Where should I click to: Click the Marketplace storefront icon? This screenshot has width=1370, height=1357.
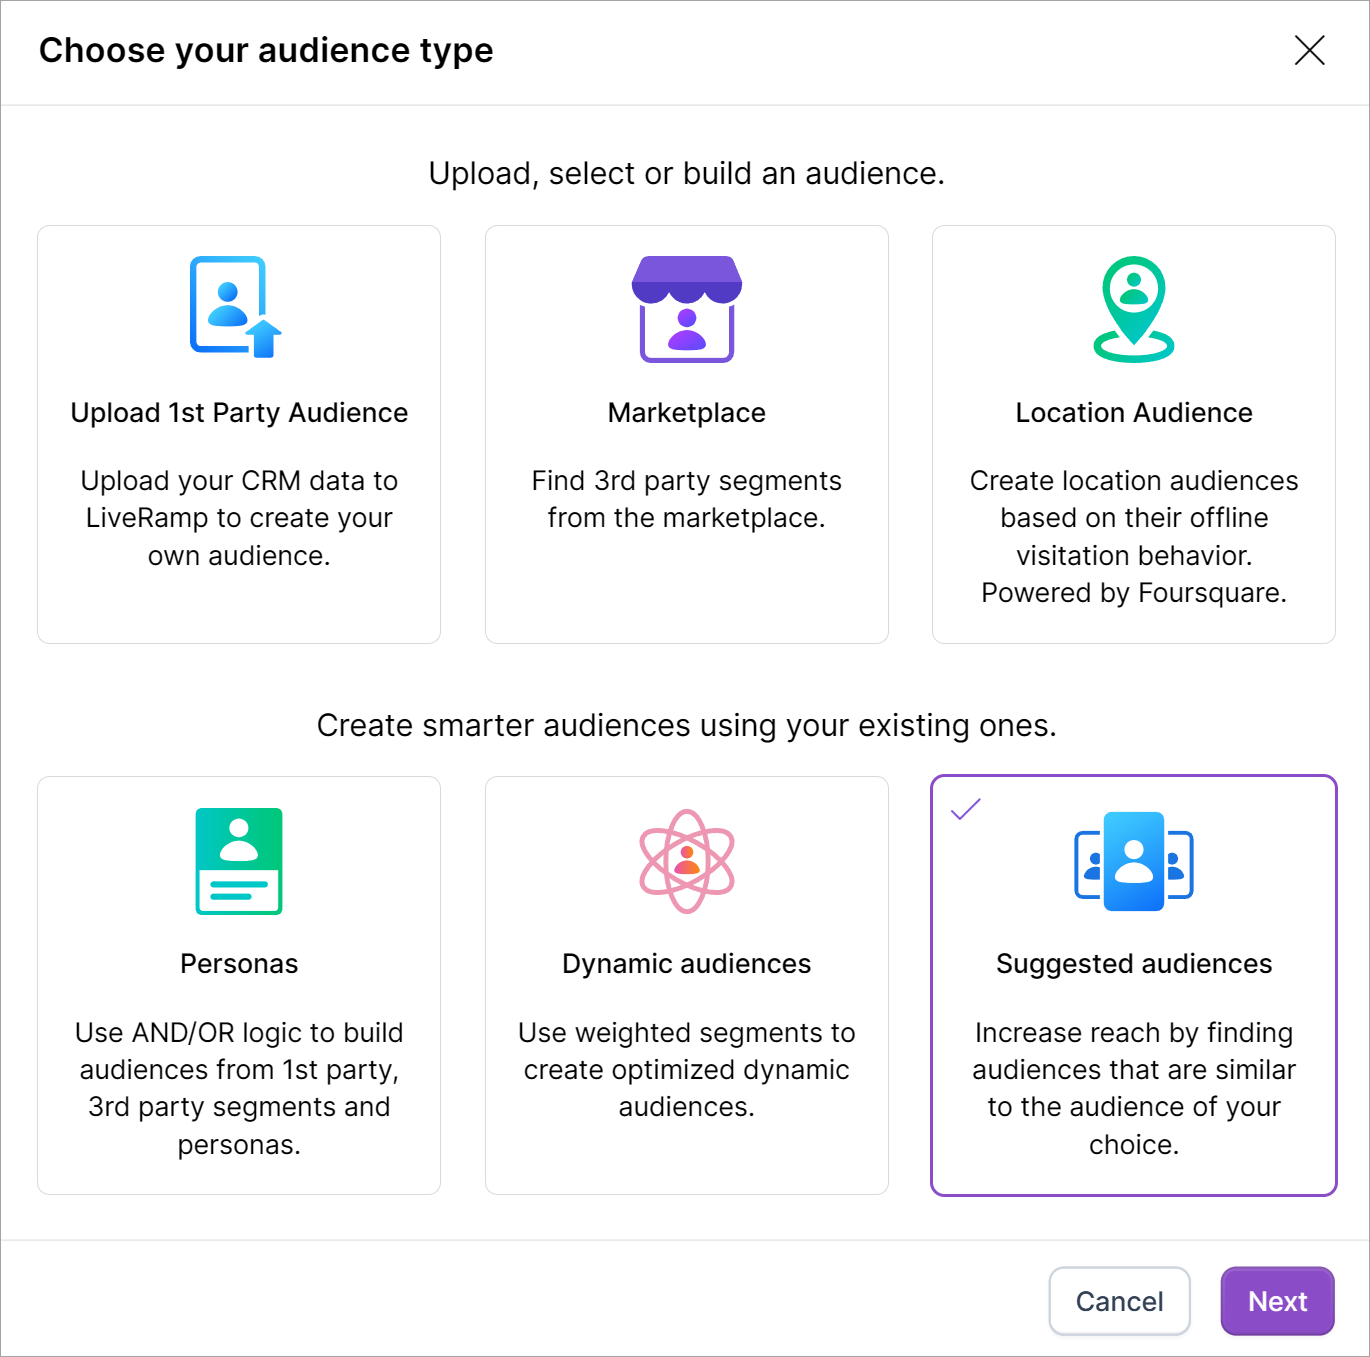click(686, 309)
